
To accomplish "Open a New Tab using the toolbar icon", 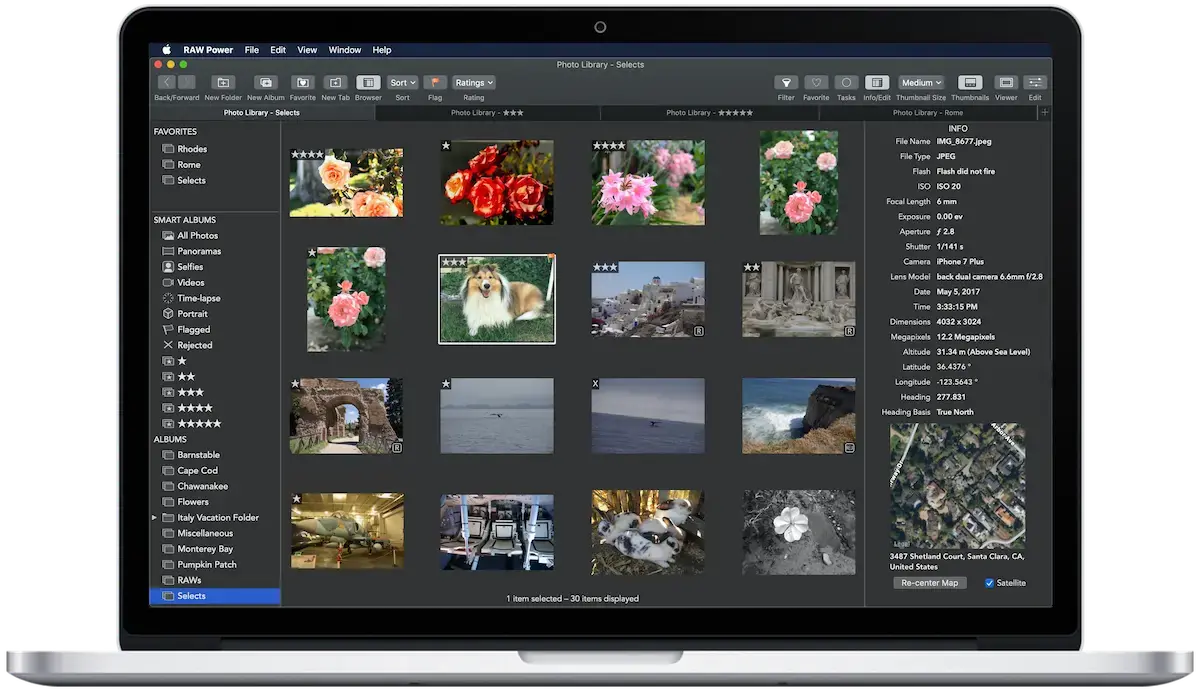I will (334, 84).
